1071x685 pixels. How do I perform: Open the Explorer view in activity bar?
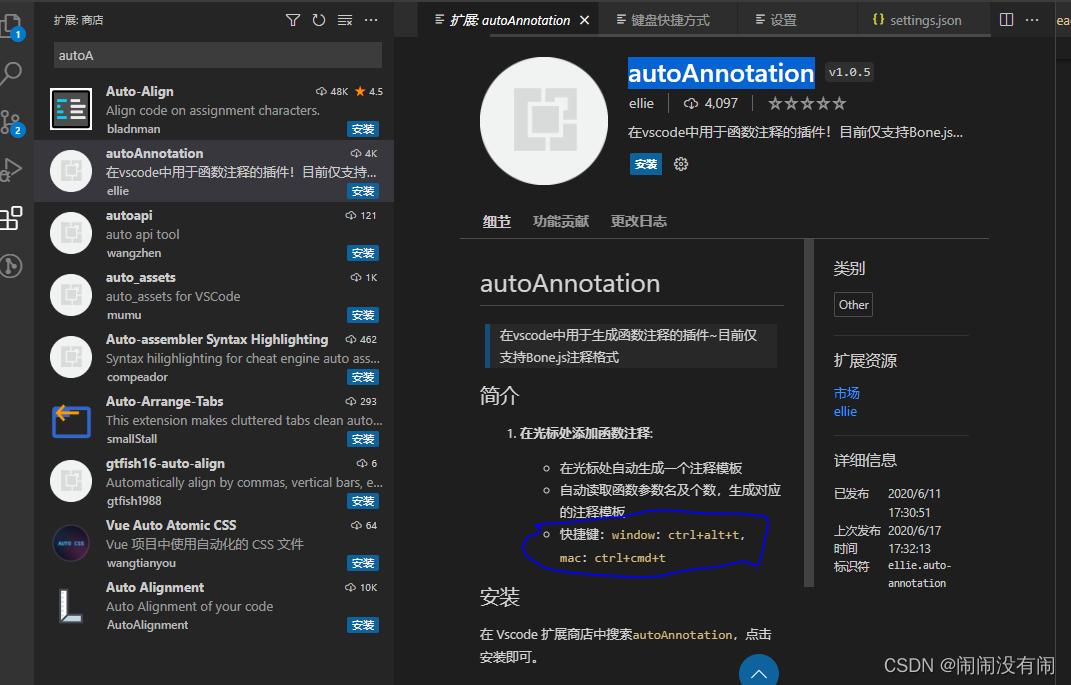pyautogui.click(x=10, y=26)
